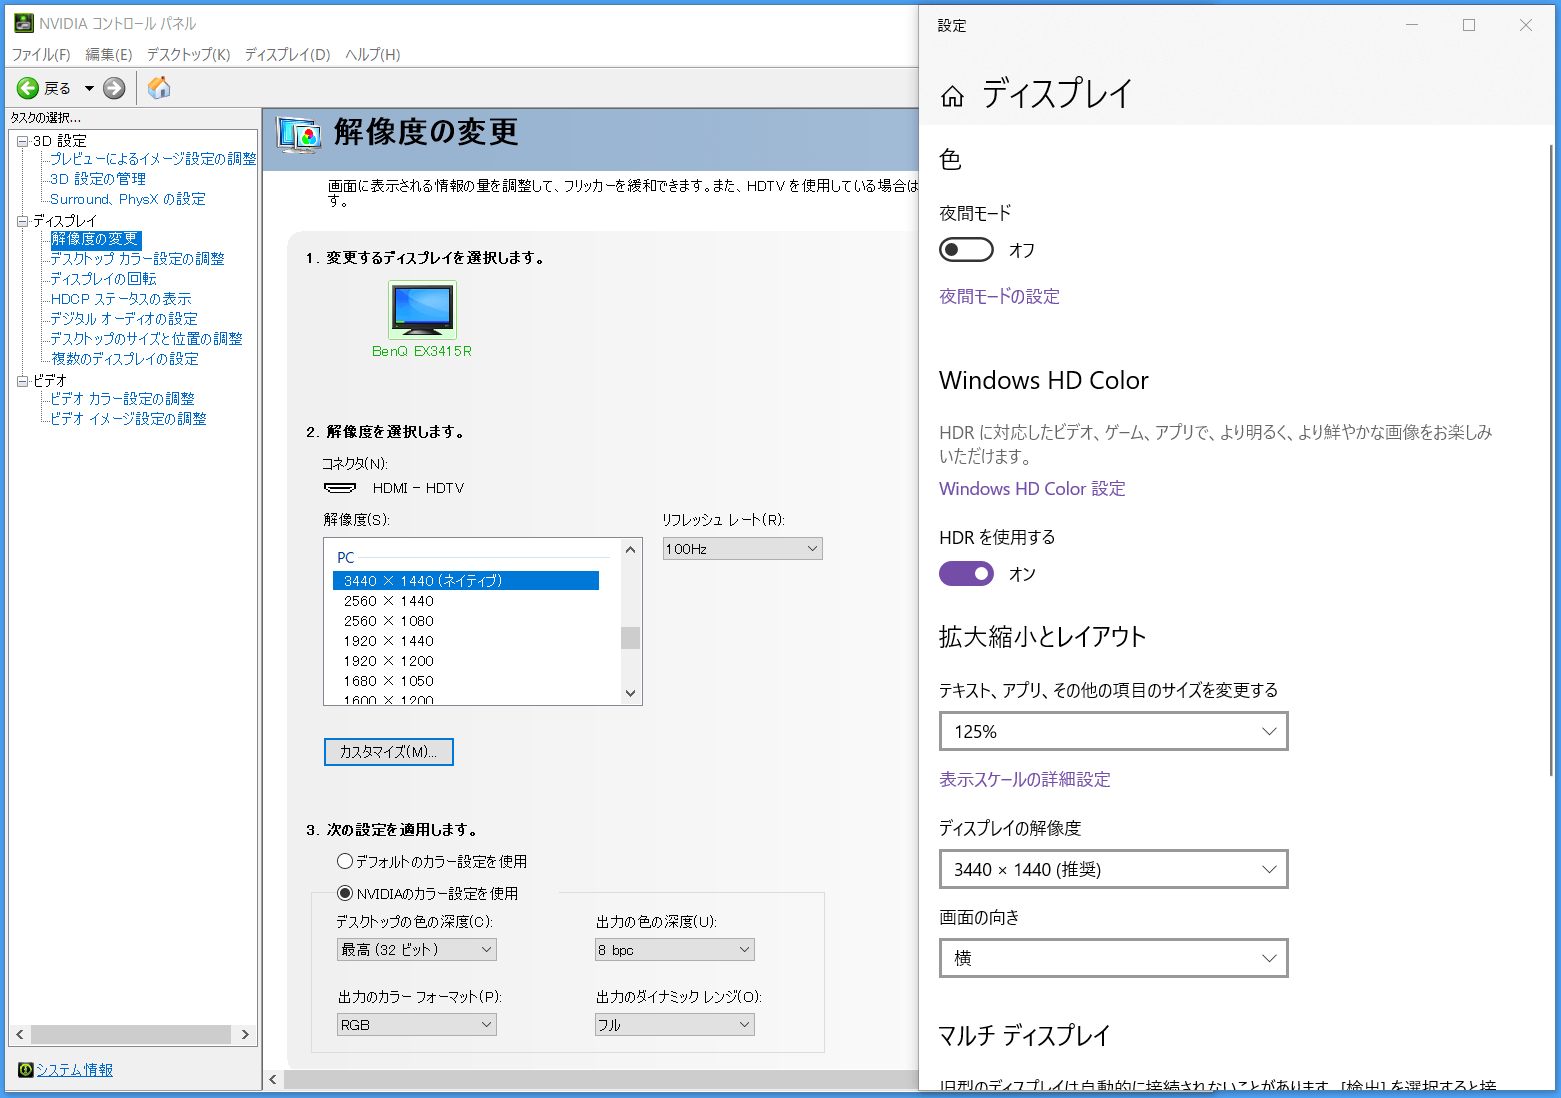
Task: Open the Back history dropdown arrow
Action: [x=89, y=88]
